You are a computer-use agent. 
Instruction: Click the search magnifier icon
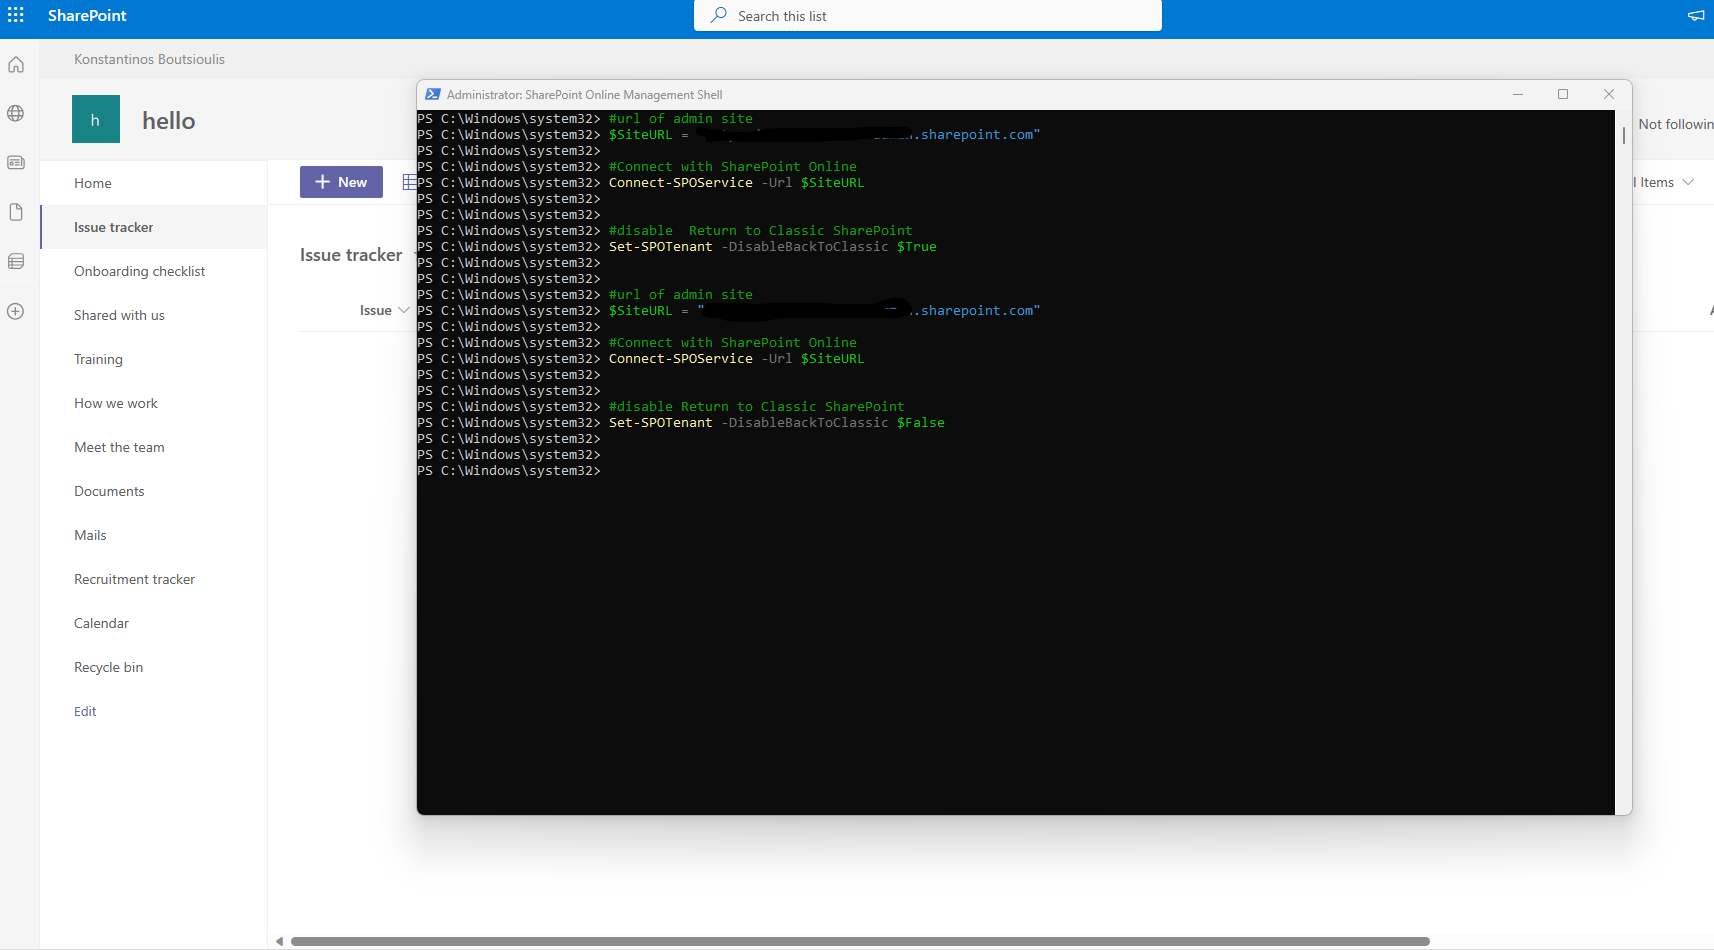pos(718,15)
